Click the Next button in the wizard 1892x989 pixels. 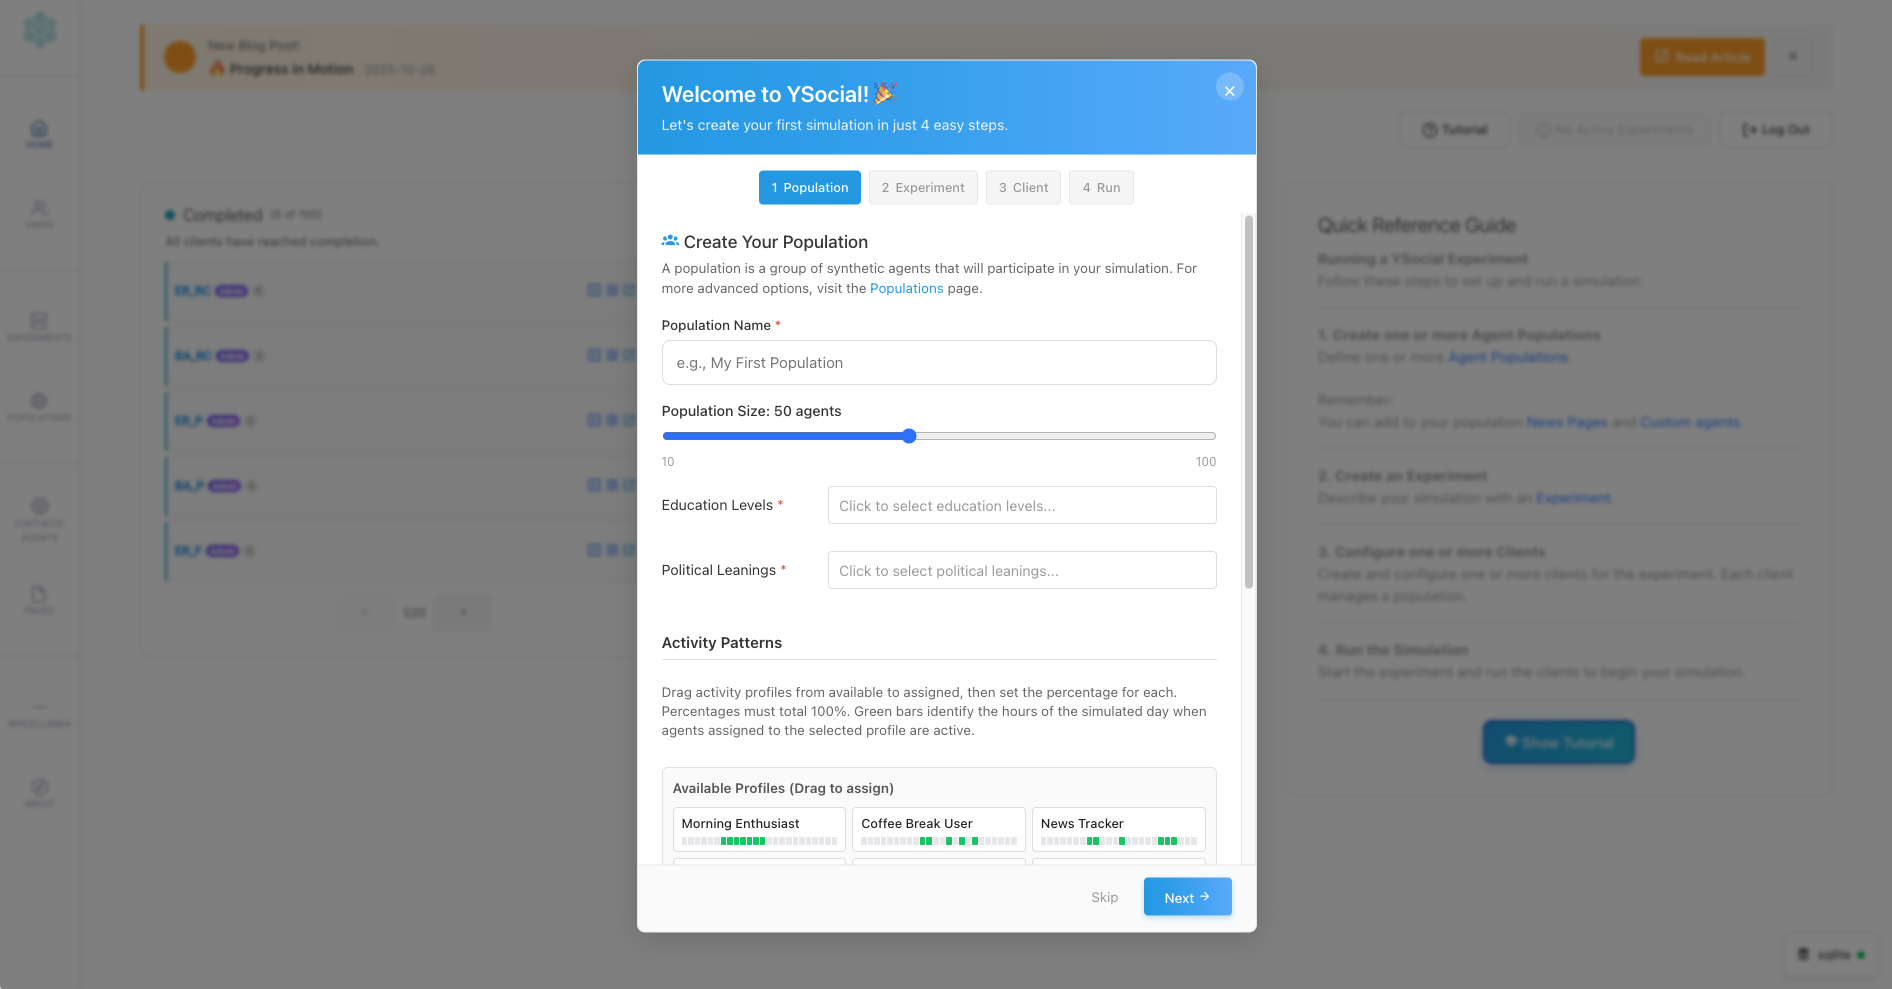pyautogui.click(x=1187, y=896)
